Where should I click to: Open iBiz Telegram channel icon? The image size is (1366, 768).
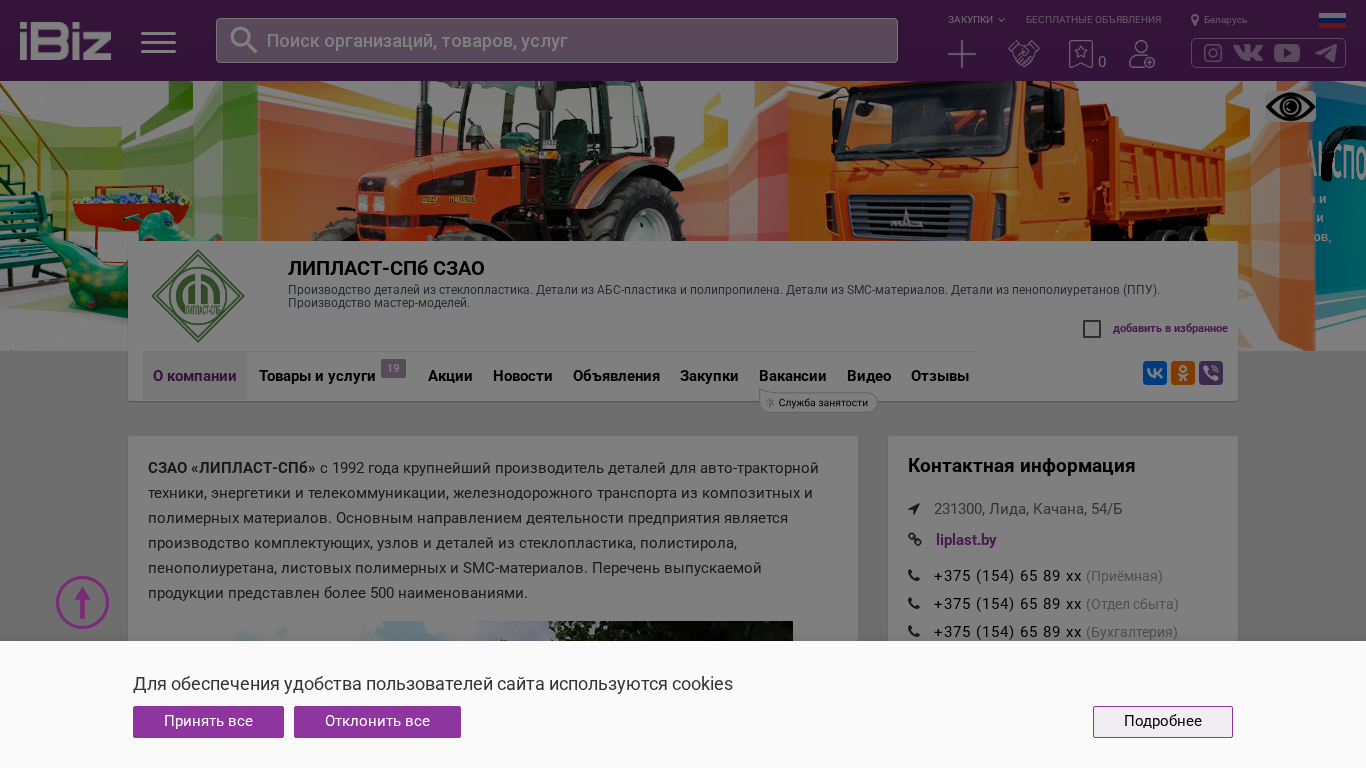1326,53
